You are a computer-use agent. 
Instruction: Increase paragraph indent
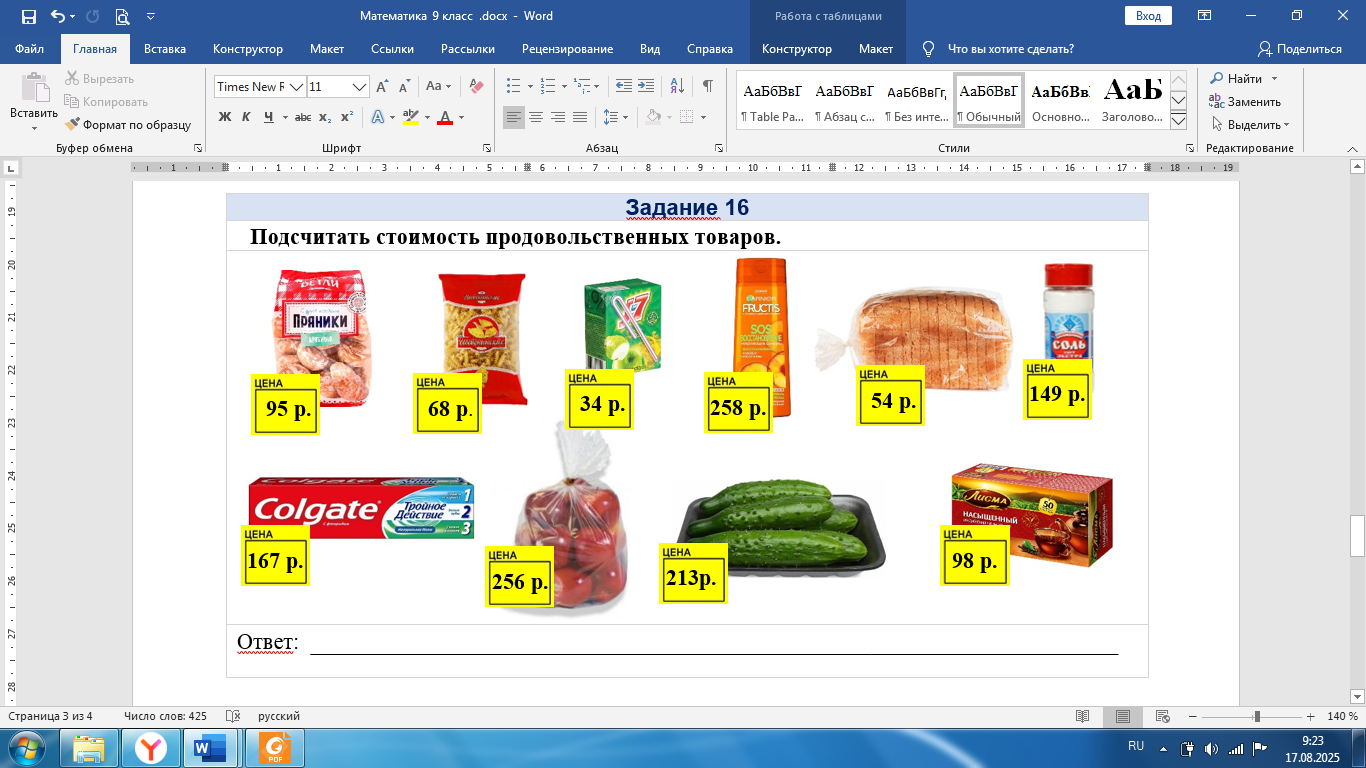click(x=646, y=87)
